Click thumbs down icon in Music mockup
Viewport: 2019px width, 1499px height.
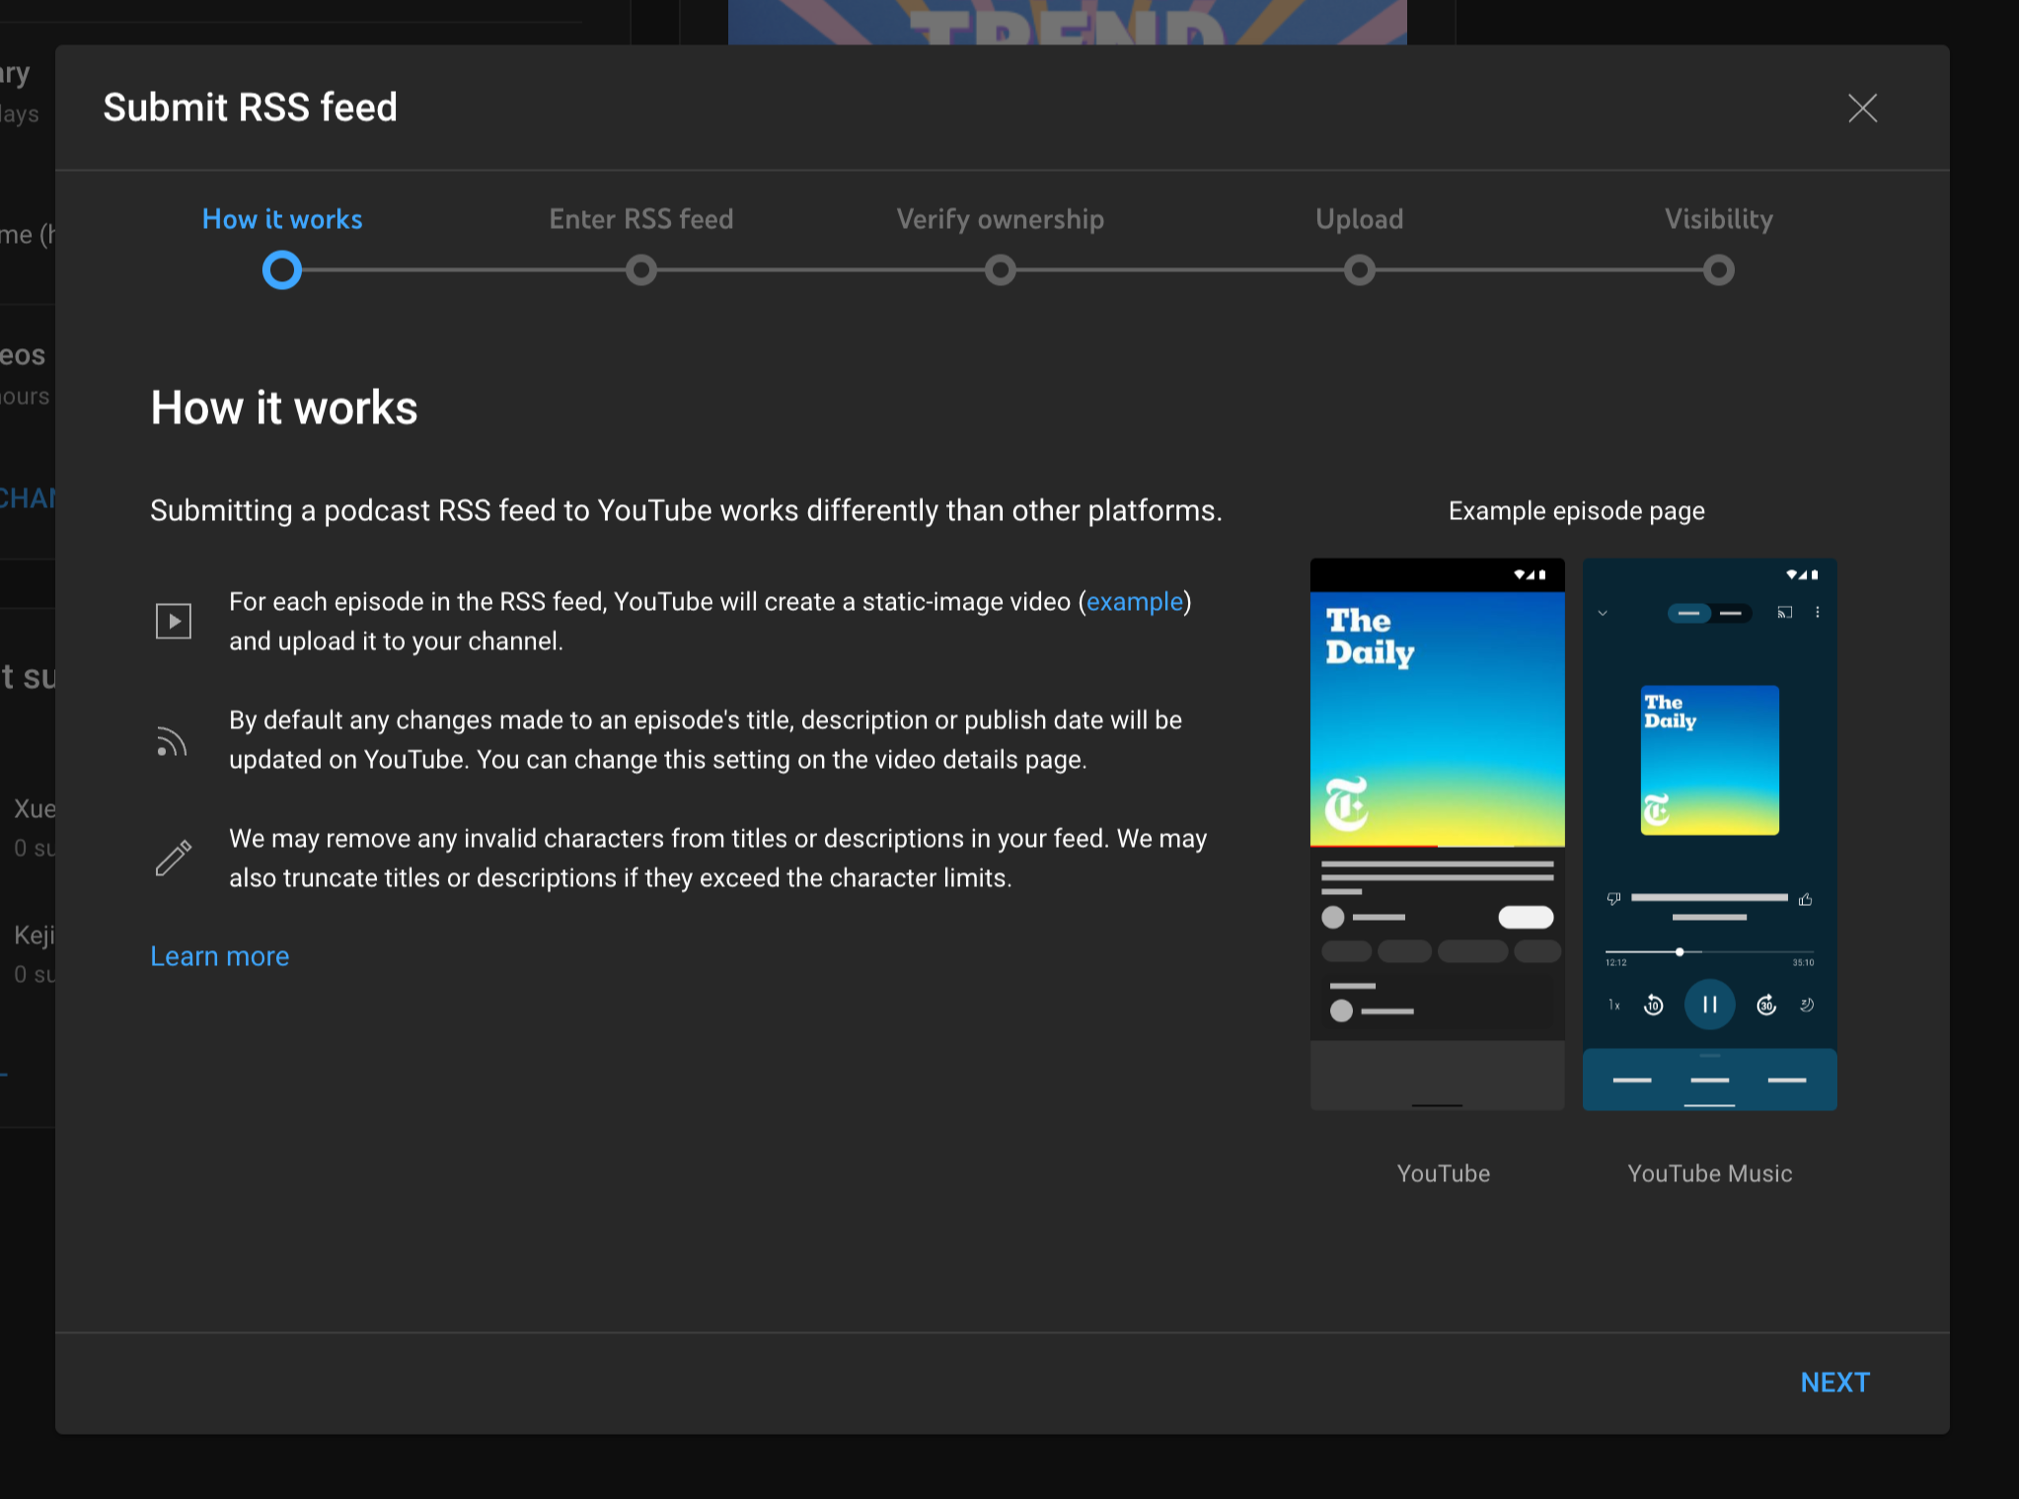(1613, 899)
